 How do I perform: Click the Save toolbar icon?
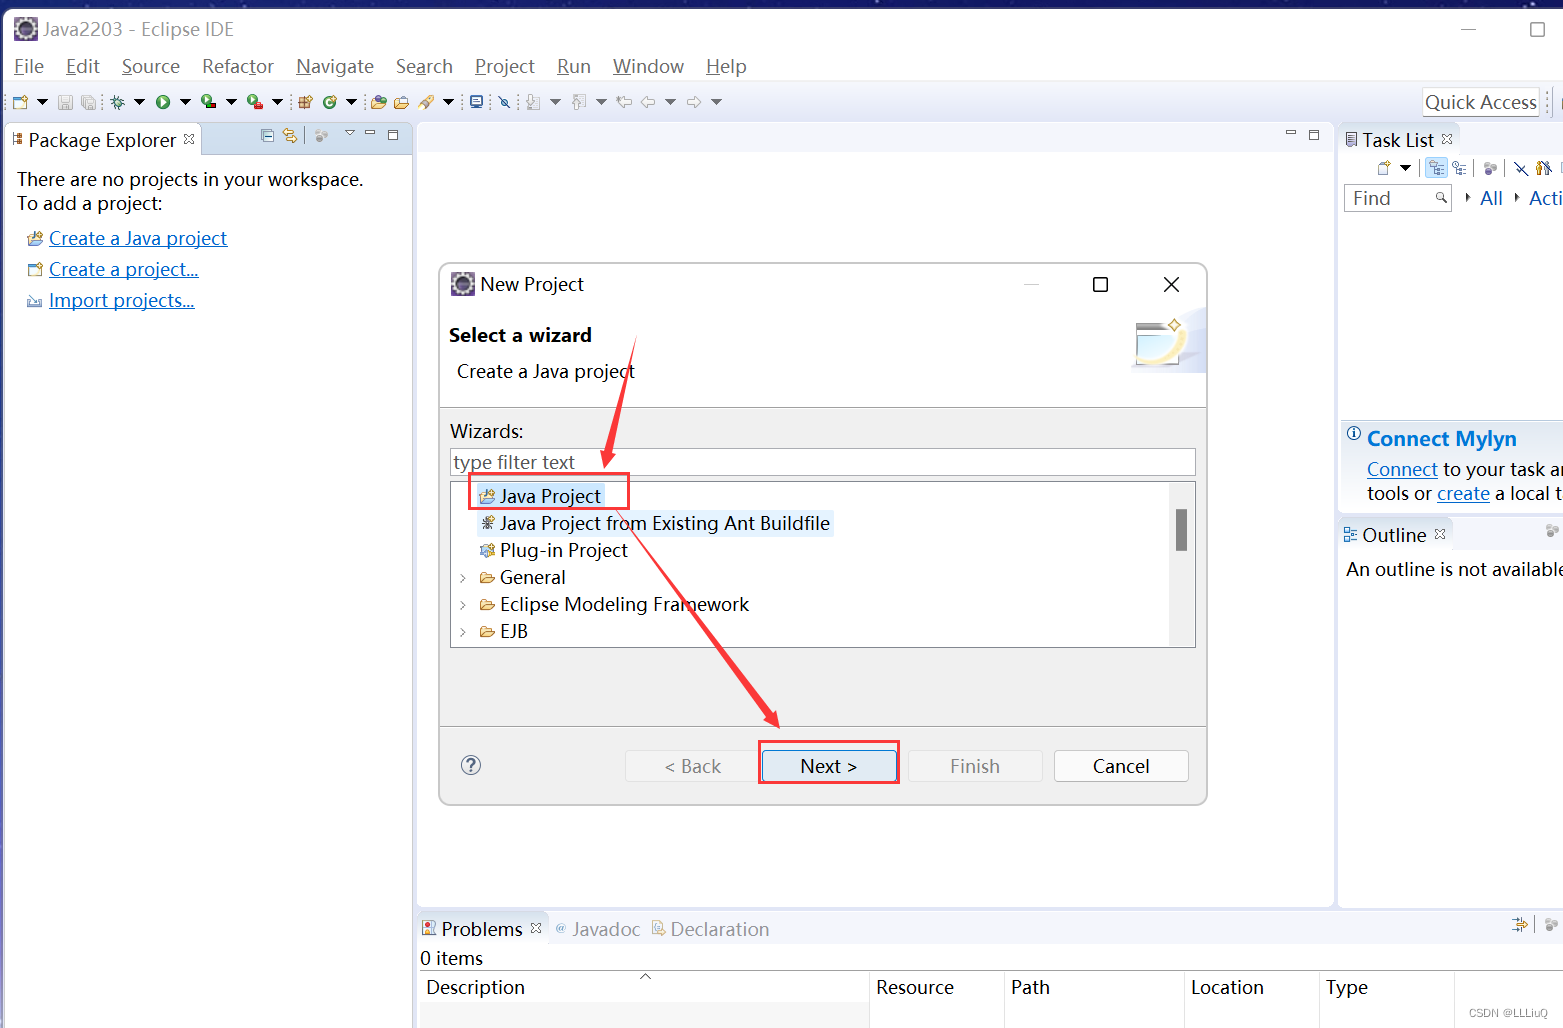click(65, 102)
